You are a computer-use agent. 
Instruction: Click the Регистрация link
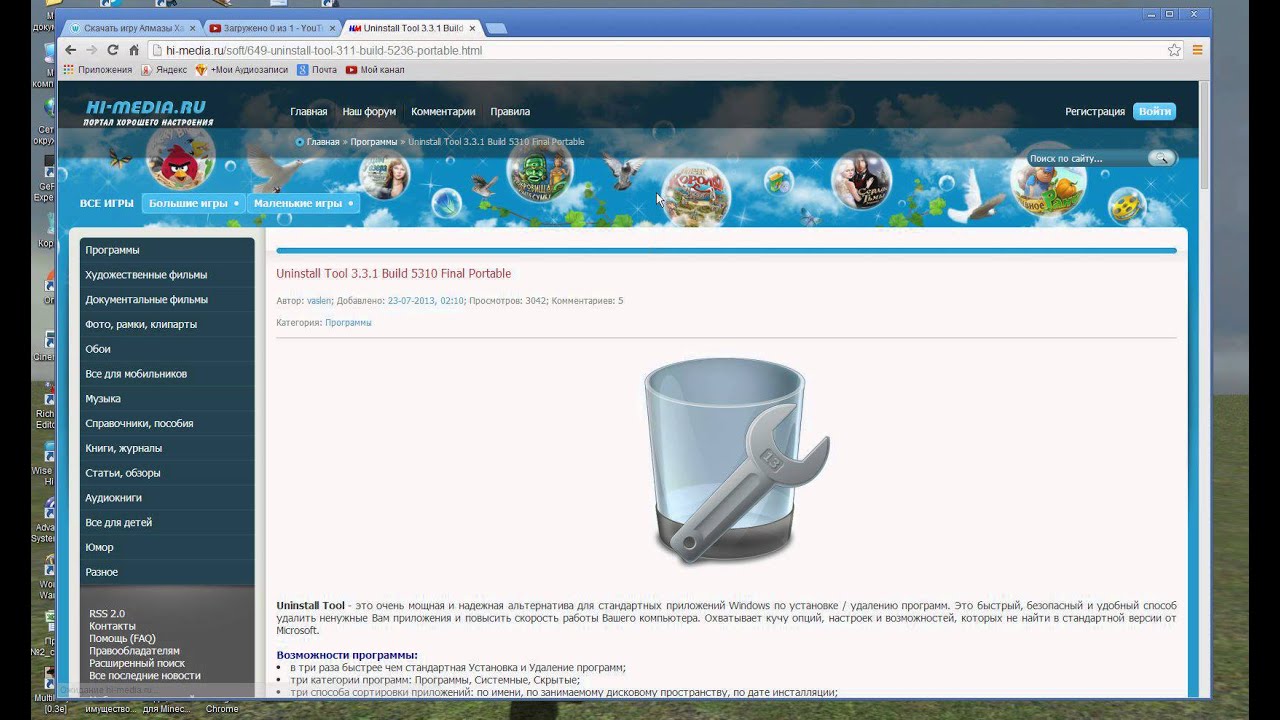pos(1095,112)
